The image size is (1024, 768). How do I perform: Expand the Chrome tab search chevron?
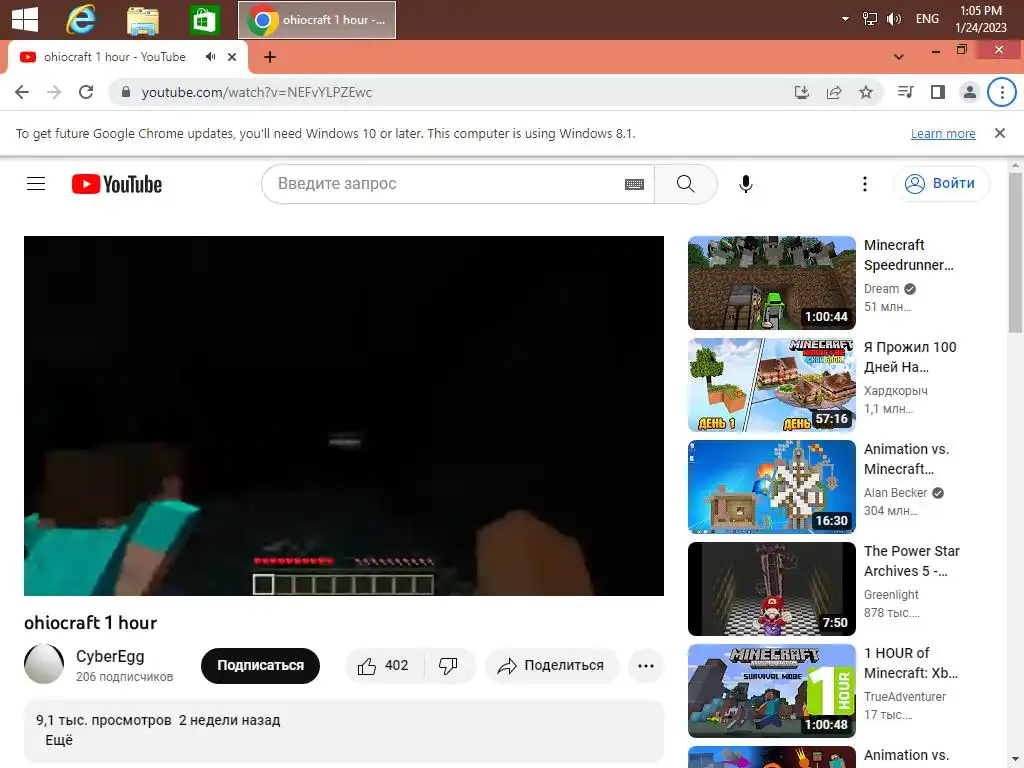coord(899,57)
